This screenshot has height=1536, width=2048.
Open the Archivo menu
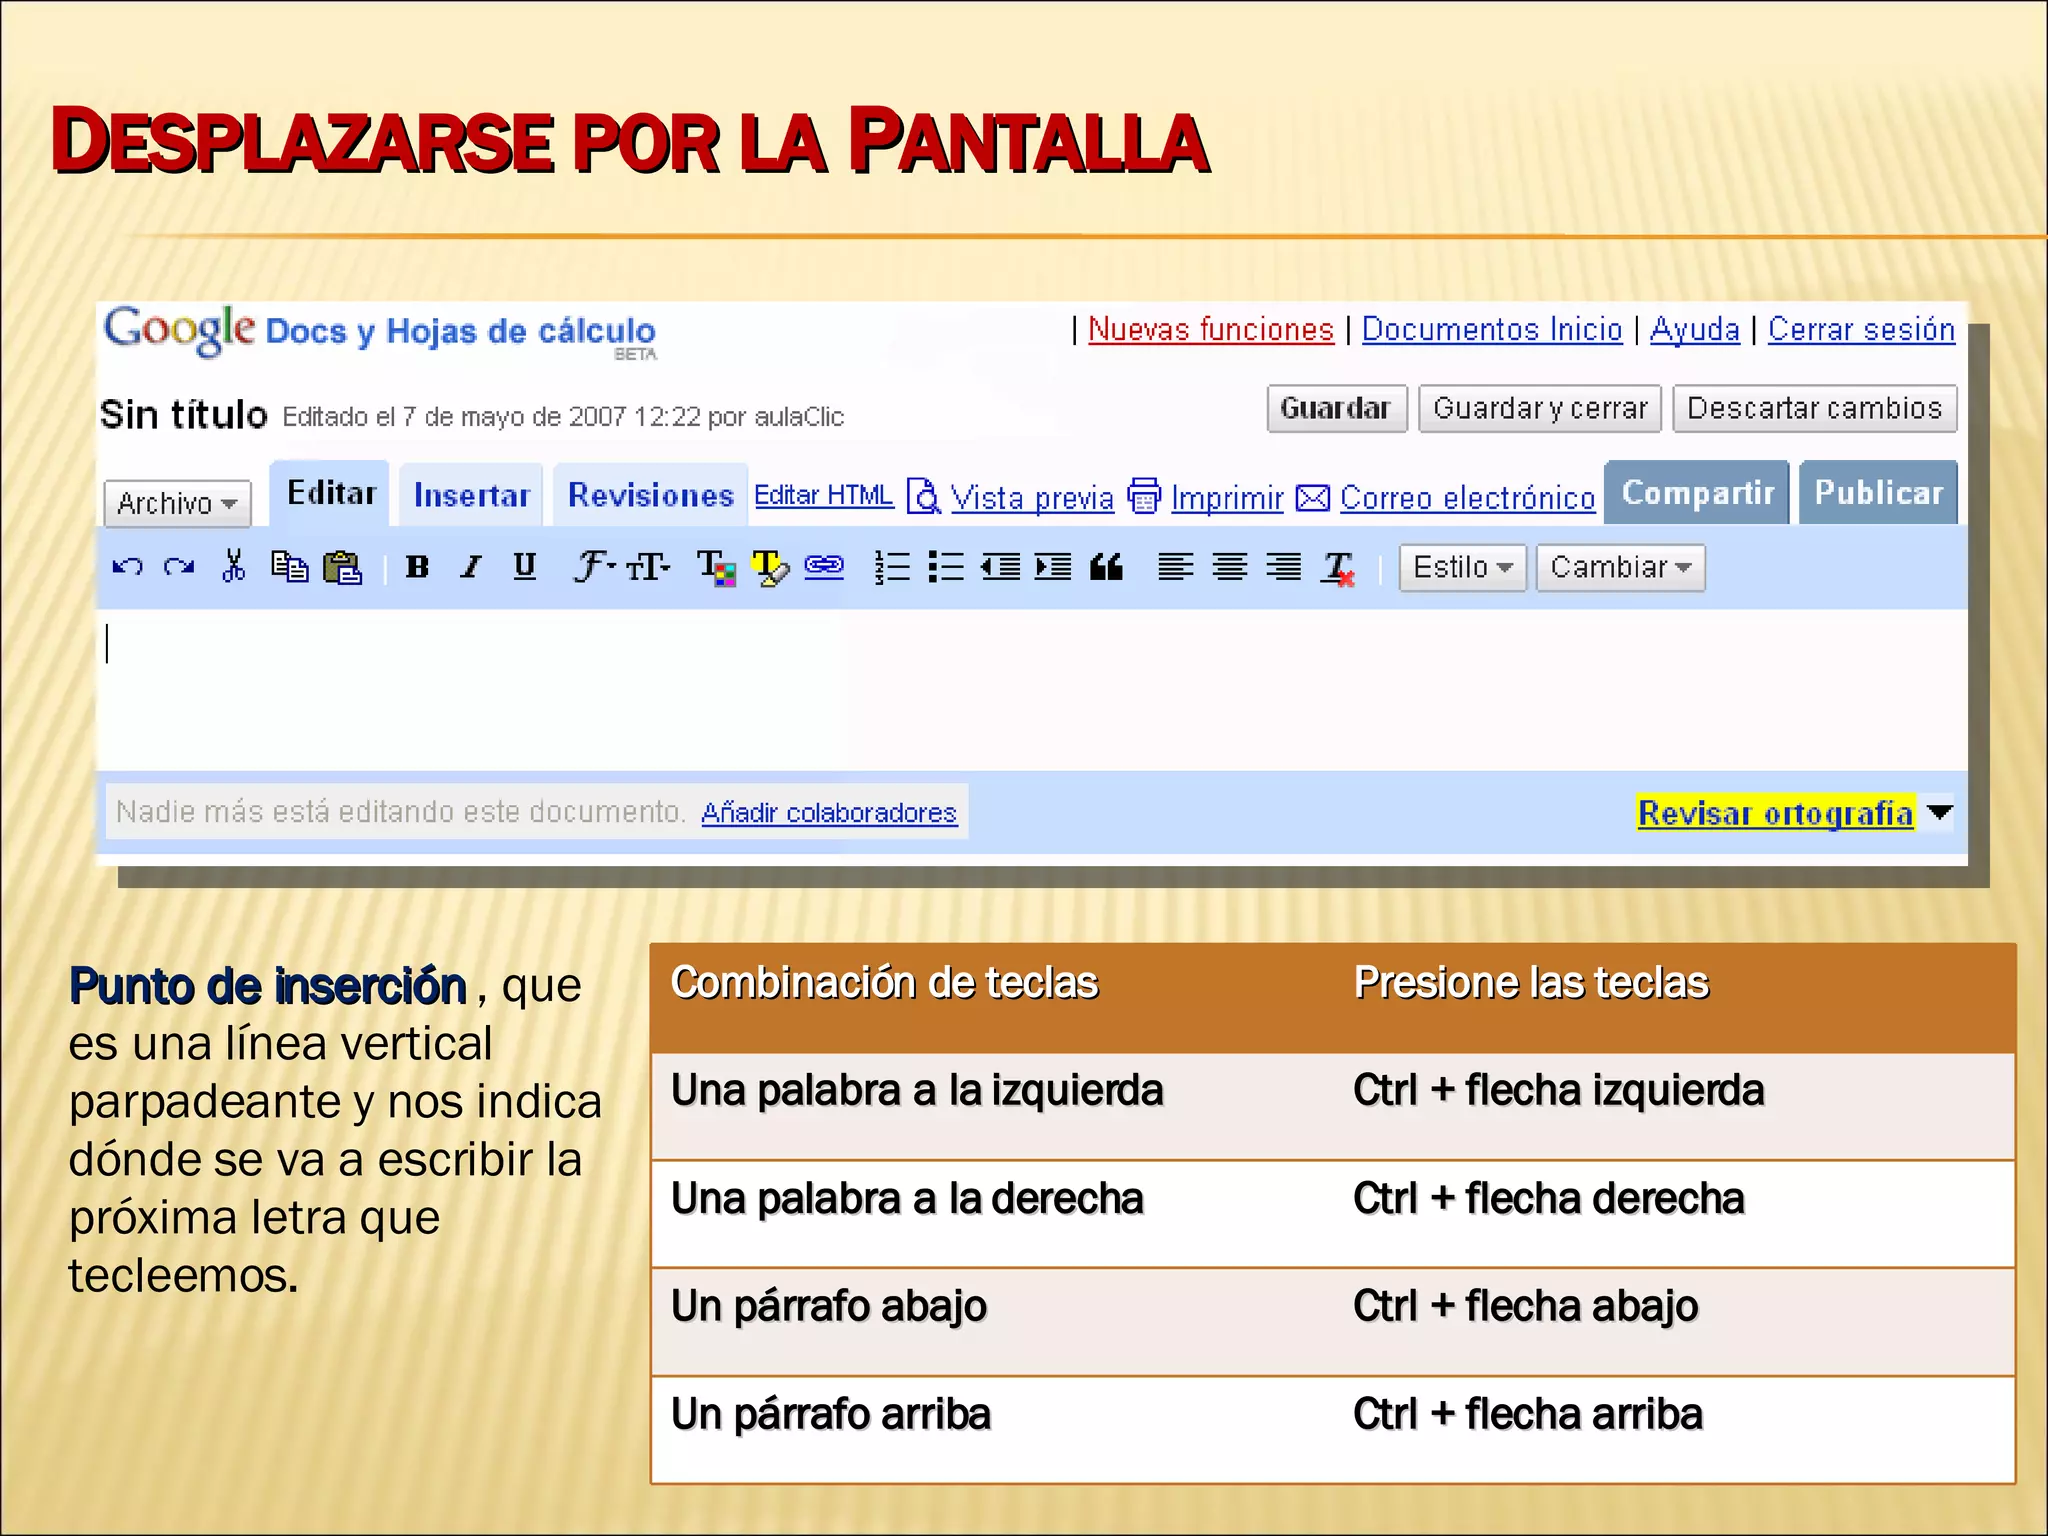tap(177, 503)
